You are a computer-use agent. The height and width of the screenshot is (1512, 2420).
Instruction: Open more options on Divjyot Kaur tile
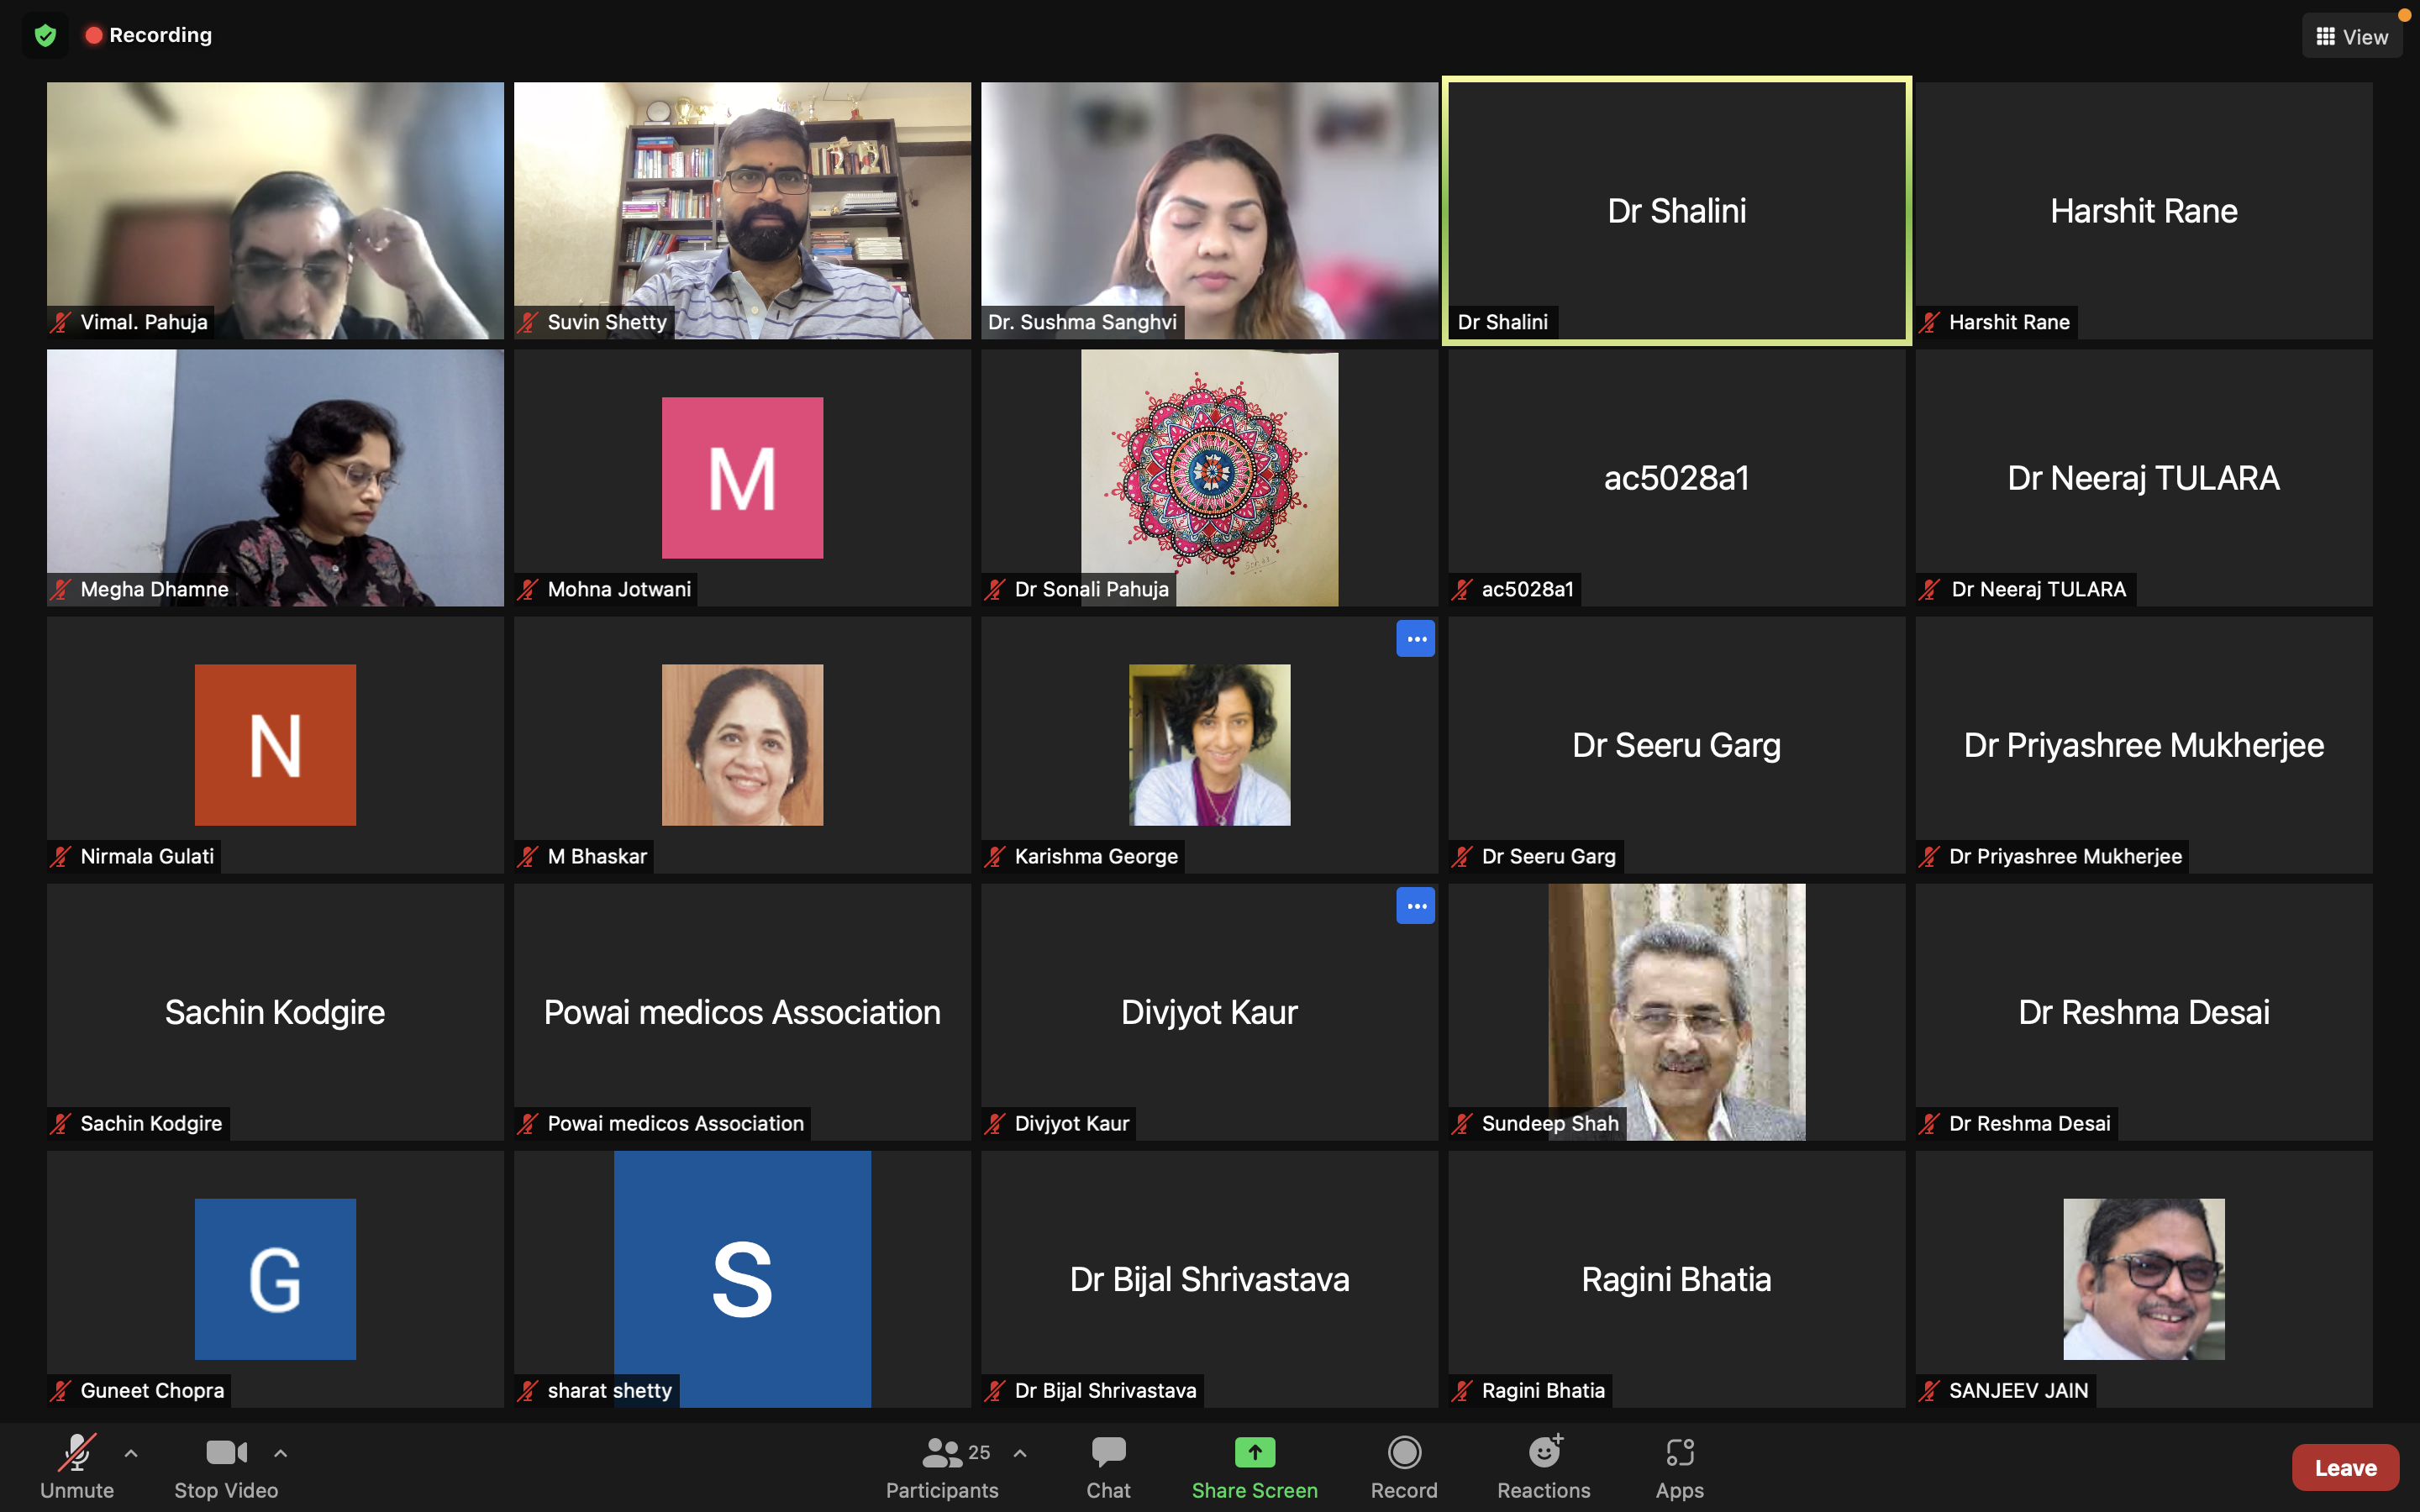pyautogui.click(x=1415, y=906)
